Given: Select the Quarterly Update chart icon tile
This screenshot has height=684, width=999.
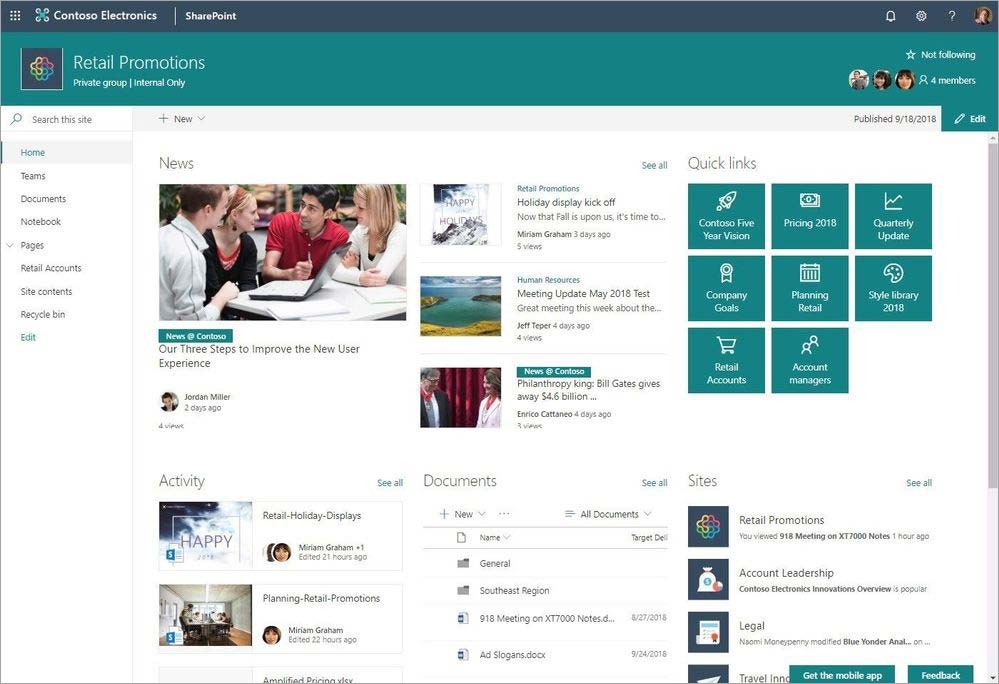Looking at the screenshot, I should [892, 215].
